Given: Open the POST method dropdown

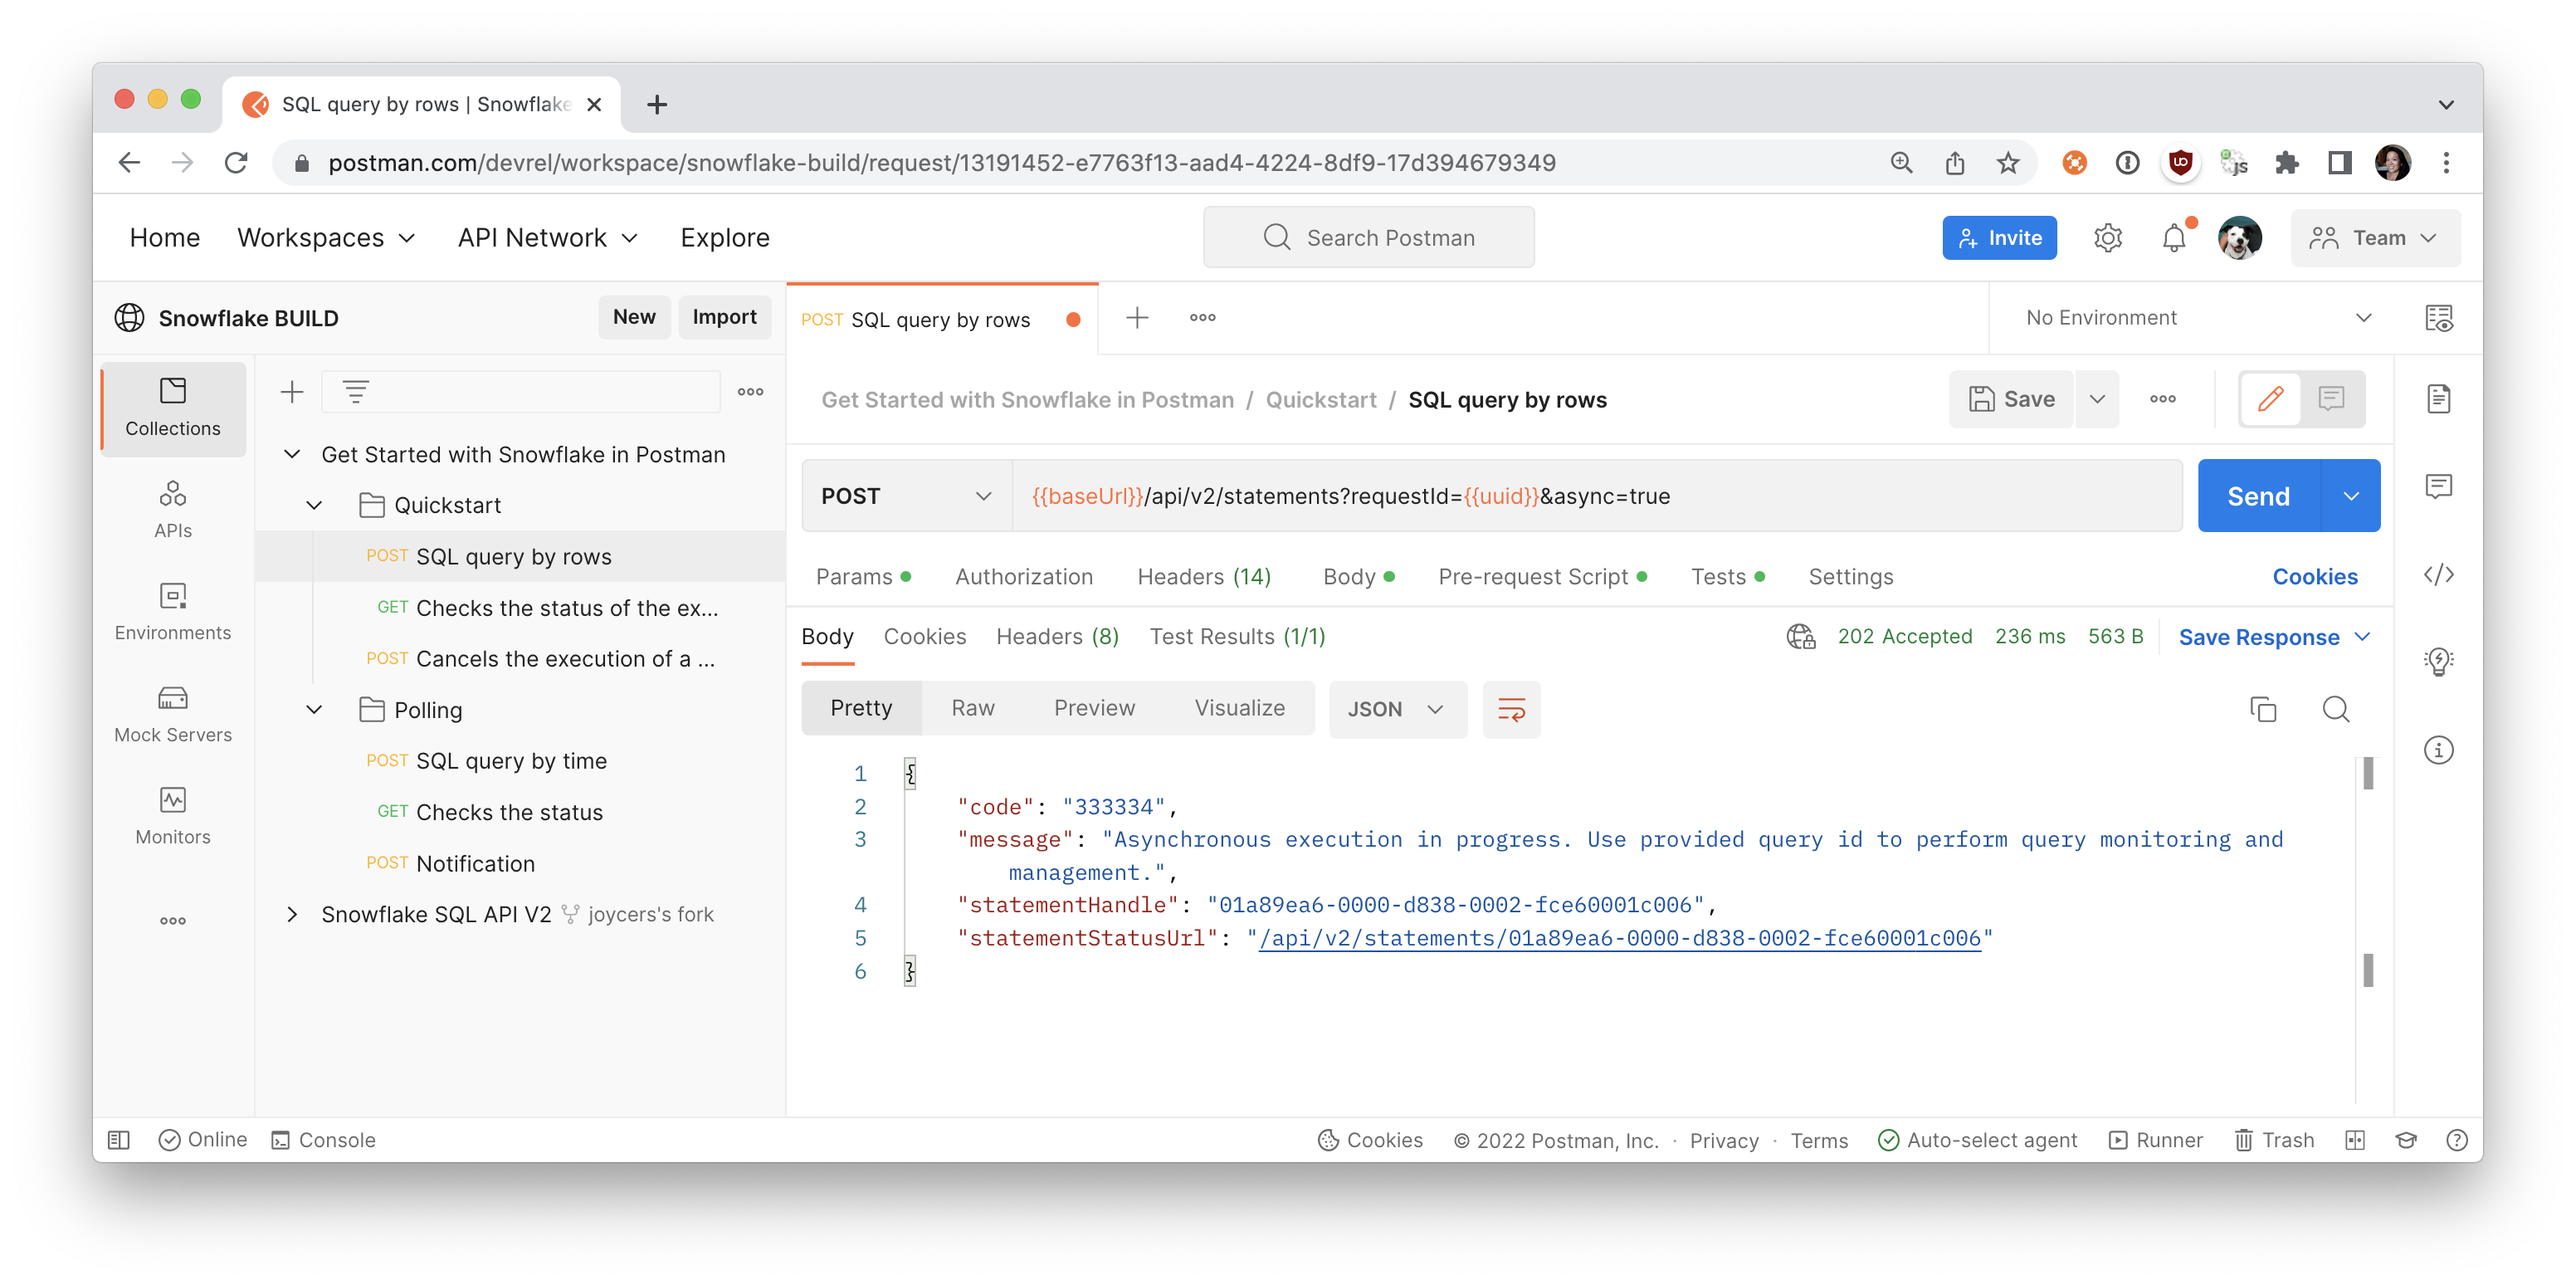Looking at the screenshot, I should 905,496.
